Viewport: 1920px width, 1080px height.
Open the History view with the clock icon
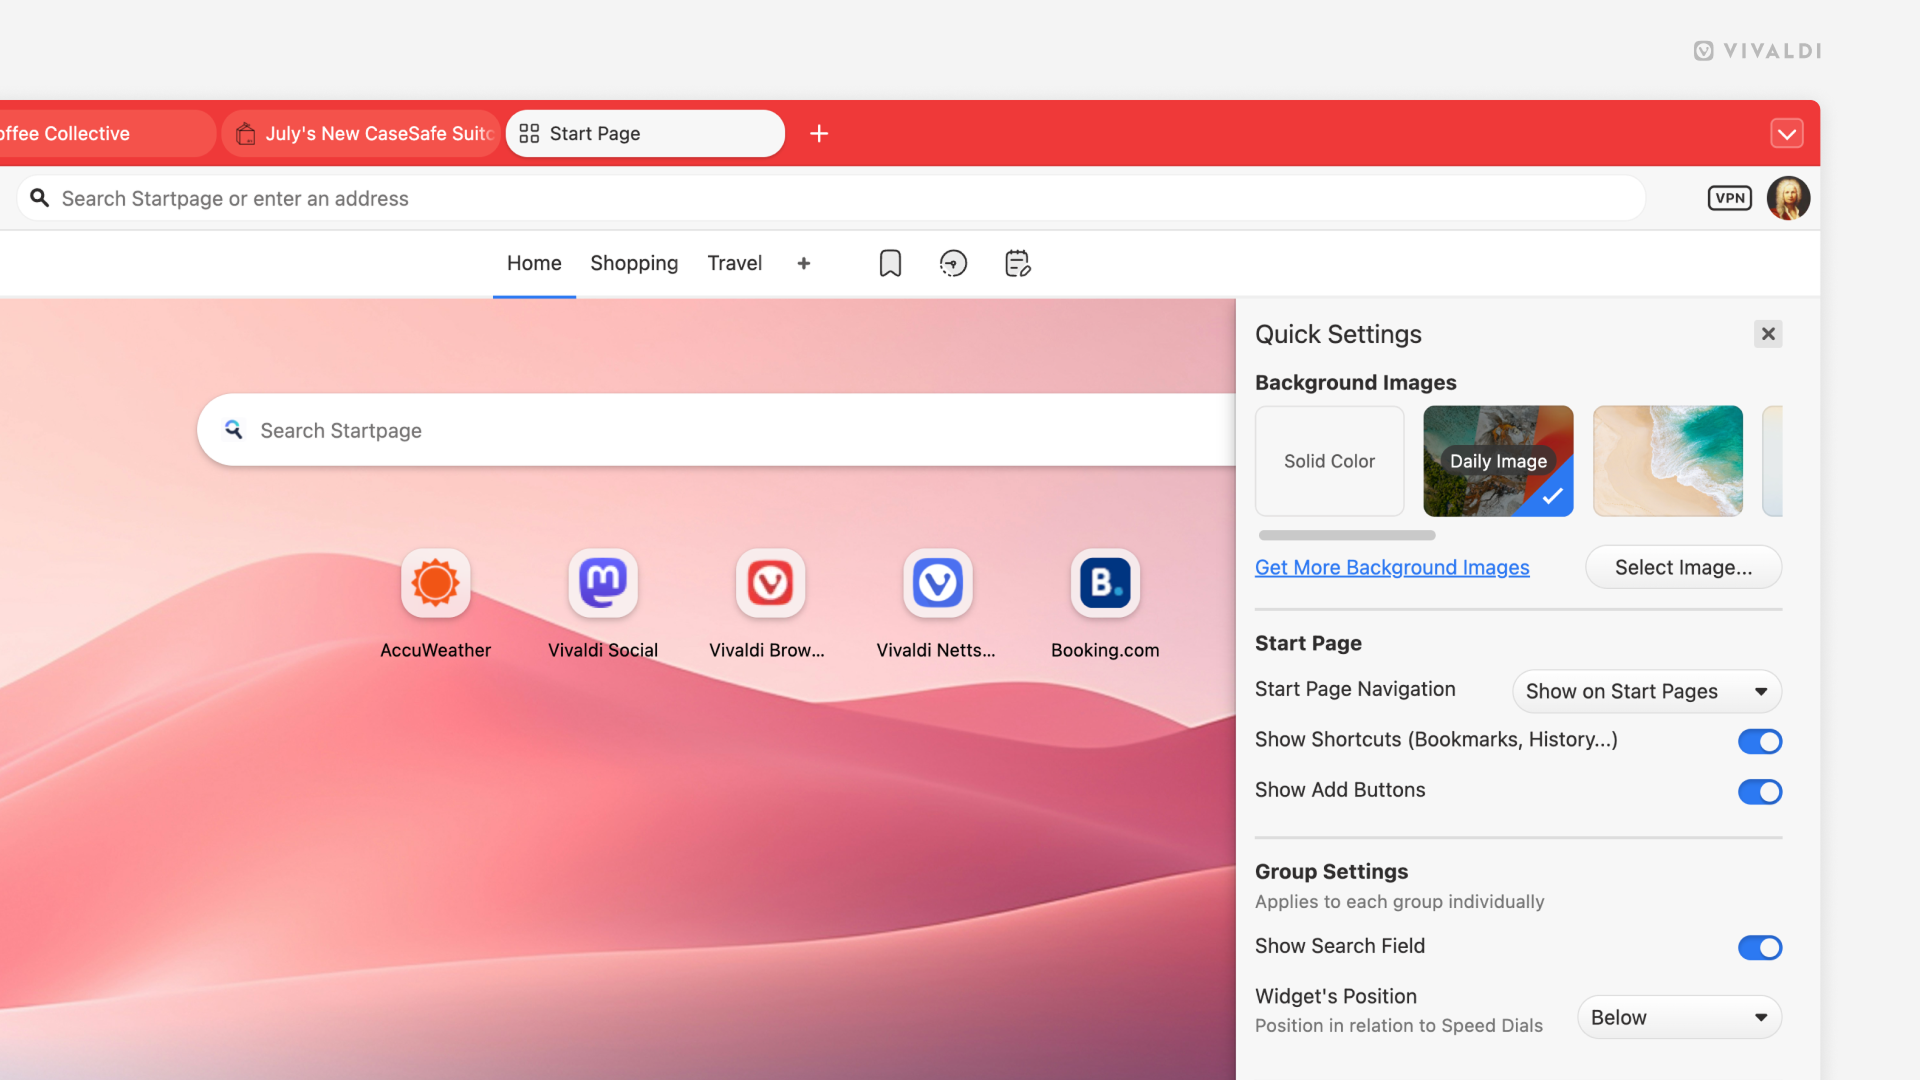953,263
